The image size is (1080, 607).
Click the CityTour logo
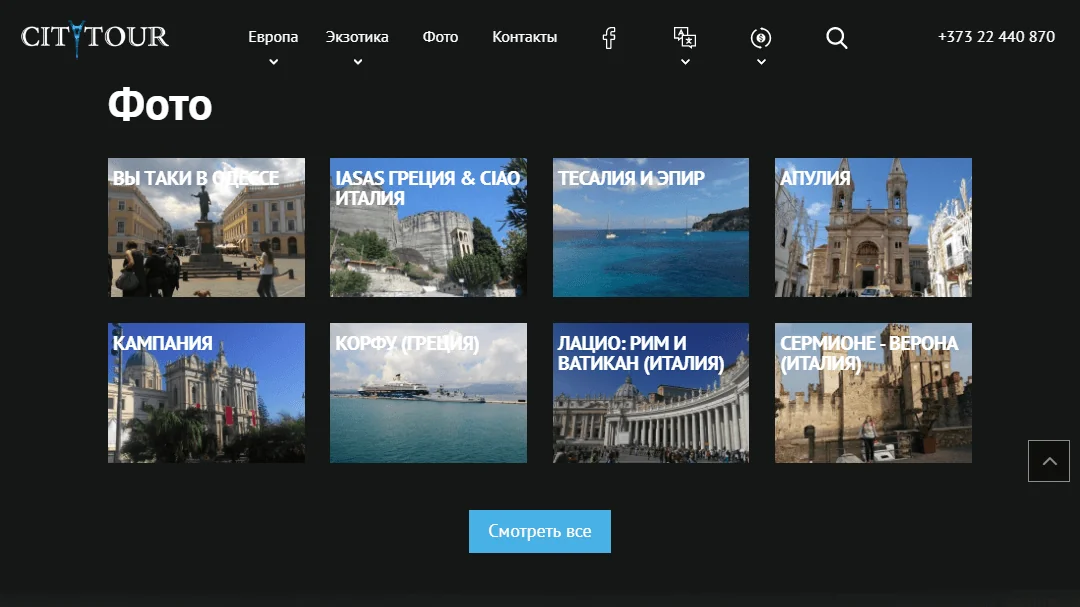(x=94, y=37)
